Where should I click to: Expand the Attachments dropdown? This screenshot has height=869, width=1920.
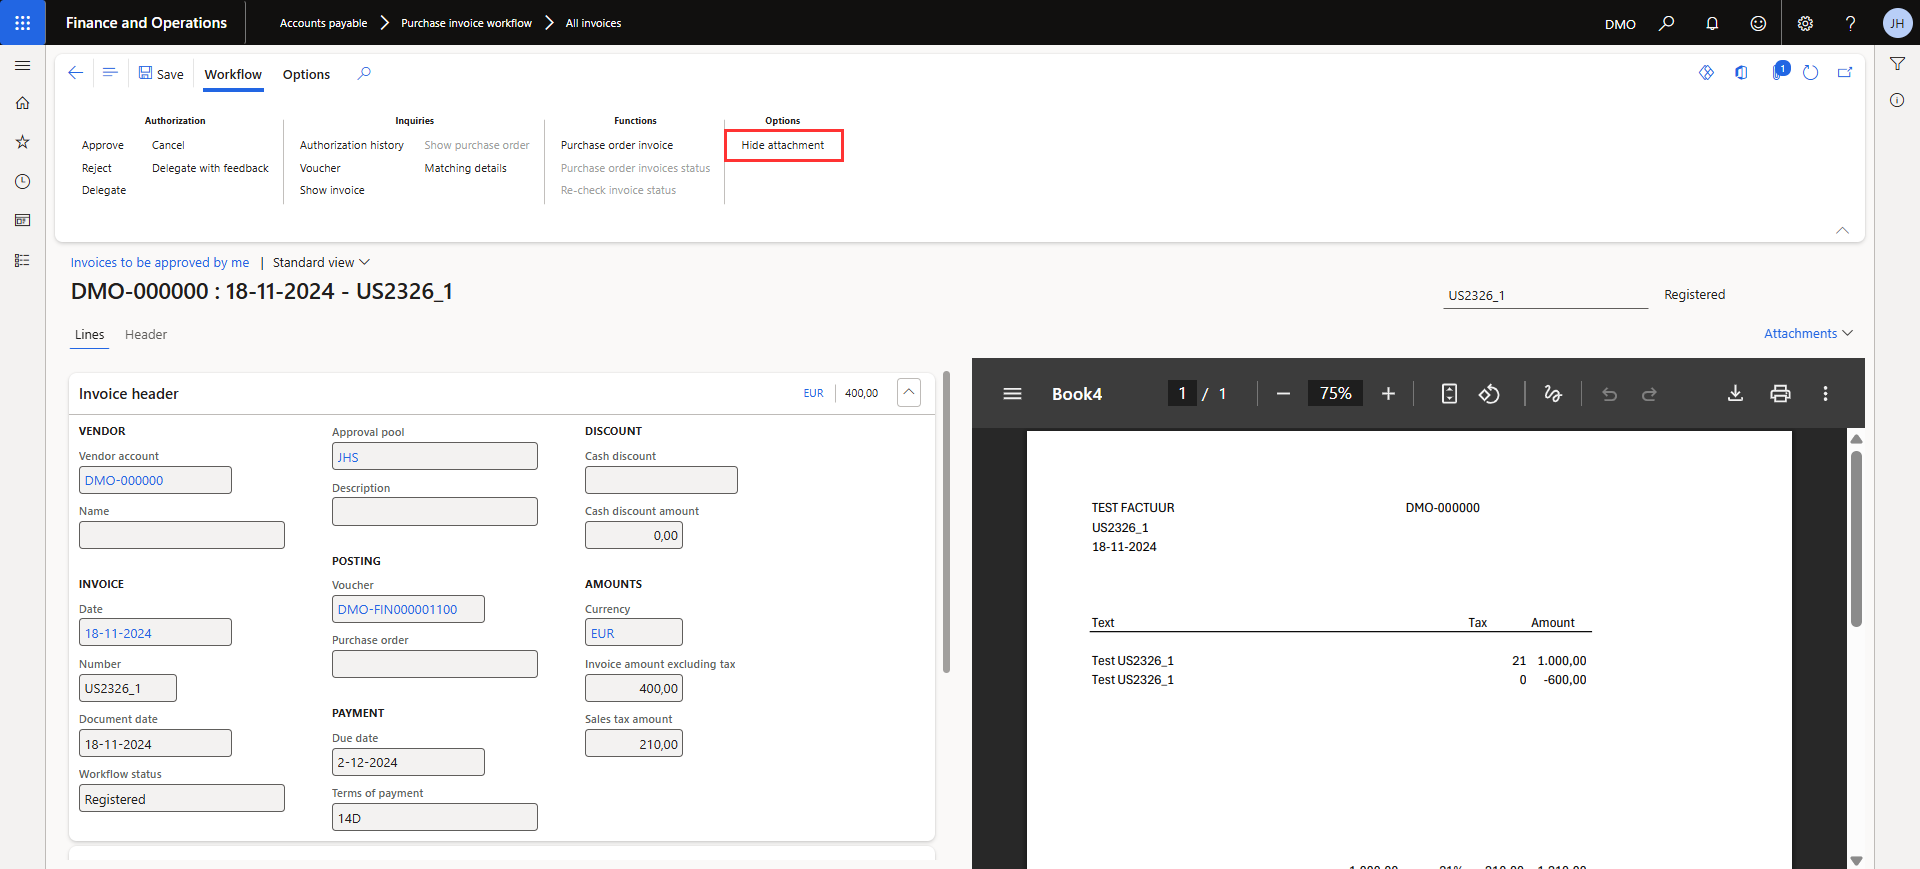click(x=1808, y=334)
